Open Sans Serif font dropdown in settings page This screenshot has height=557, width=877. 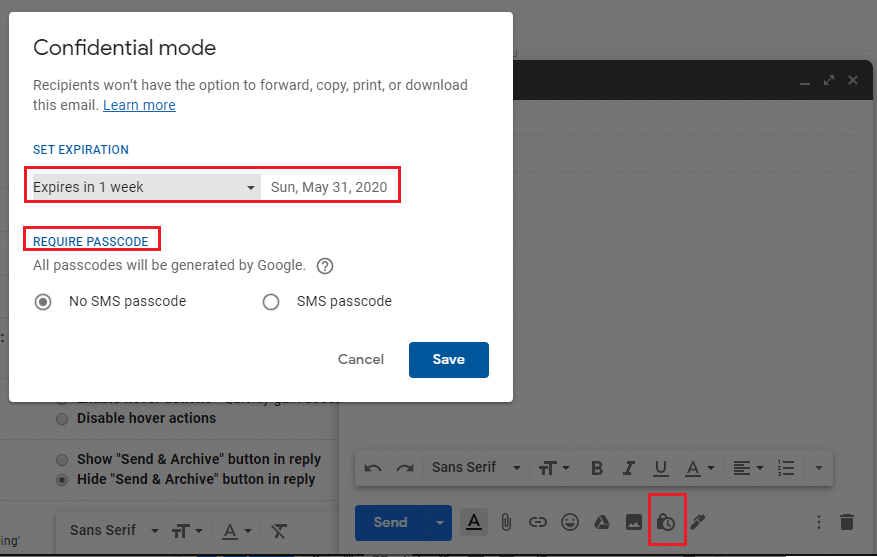tap(114, 530)
